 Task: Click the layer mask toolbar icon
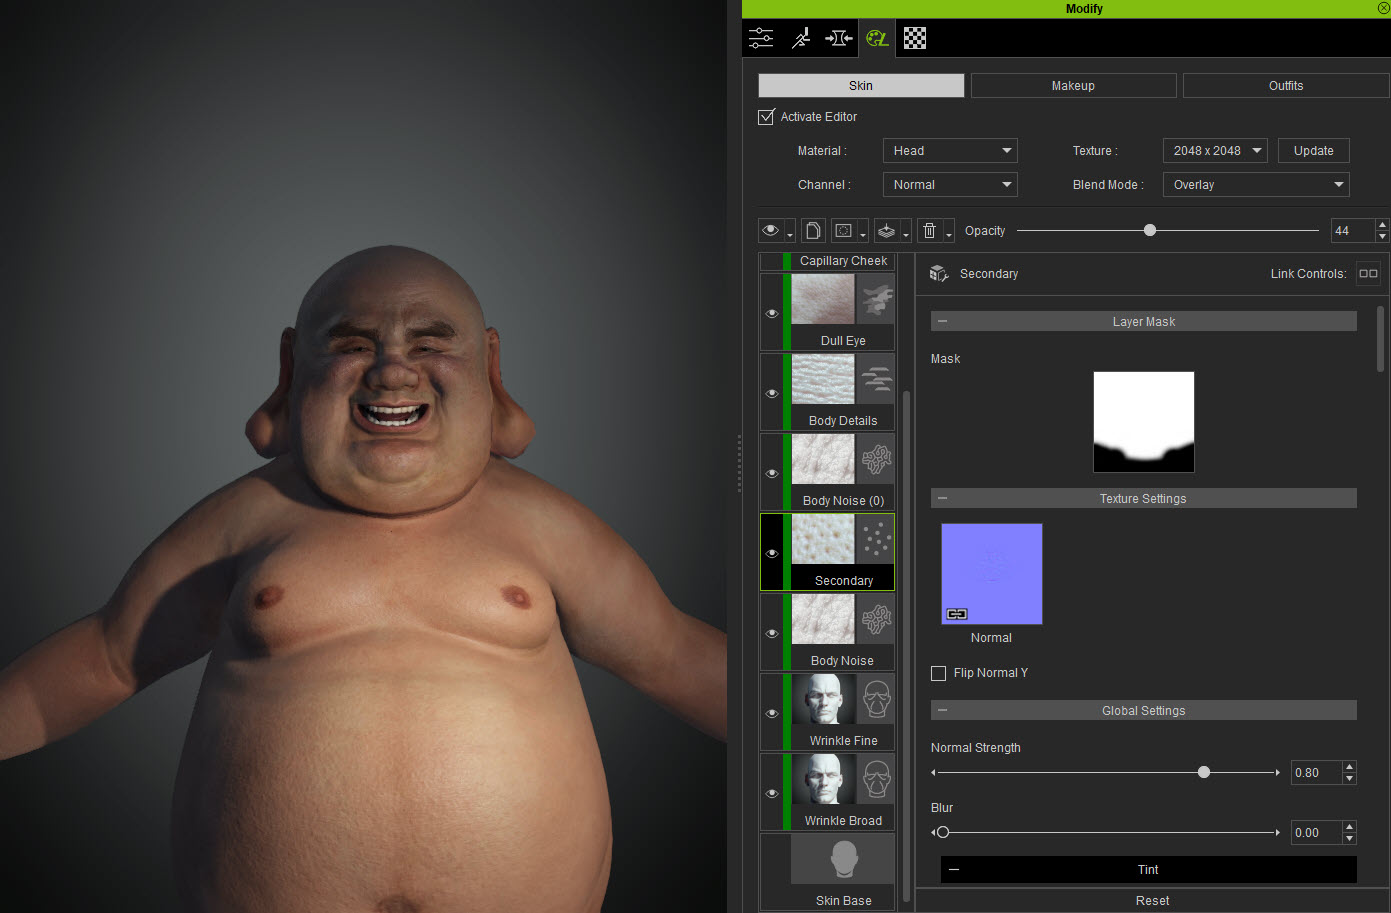(x=844, y=231)
